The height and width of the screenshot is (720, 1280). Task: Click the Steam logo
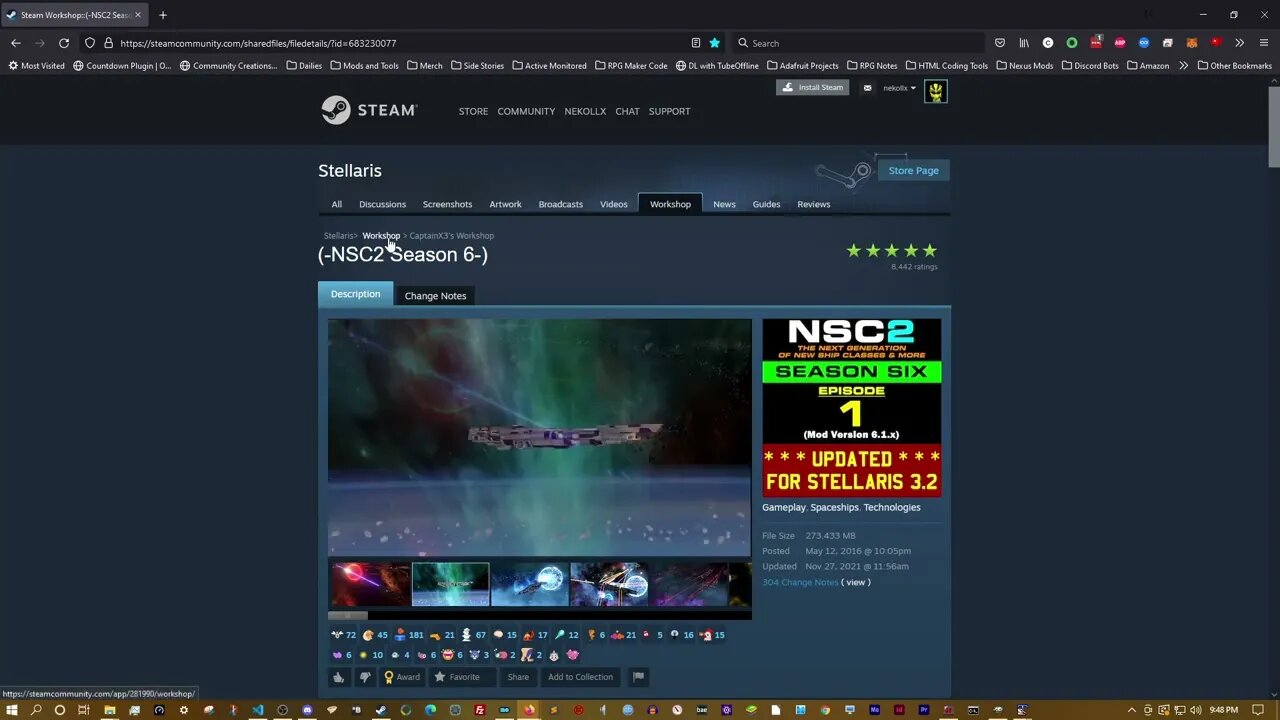point(369,110)
